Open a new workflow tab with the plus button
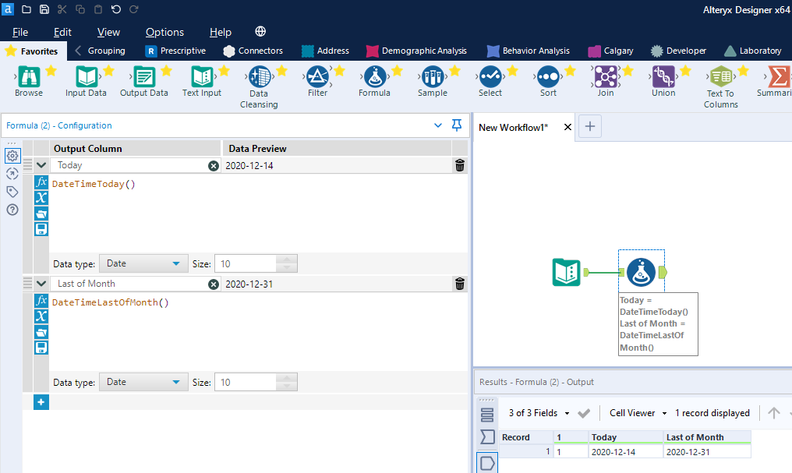The image size is (792, 473). pos(590,126)
